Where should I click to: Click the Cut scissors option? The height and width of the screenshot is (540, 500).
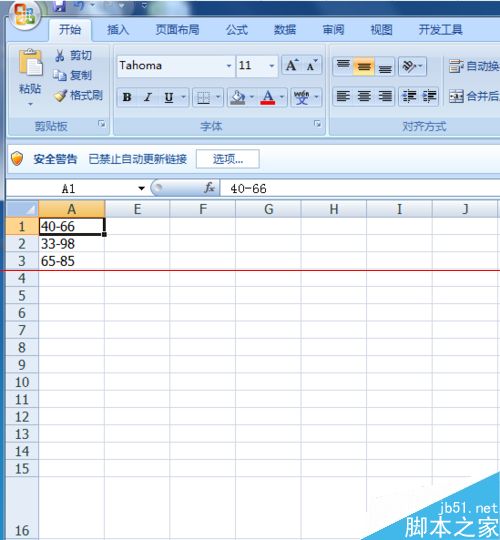(x=73, y=55)
